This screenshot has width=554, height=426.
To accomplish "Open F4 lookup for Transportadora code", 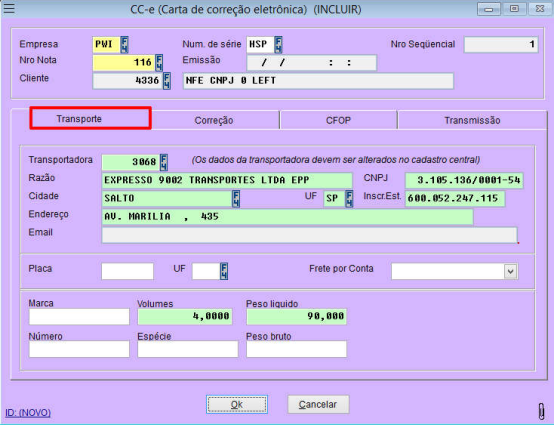I will coord(164,162).
